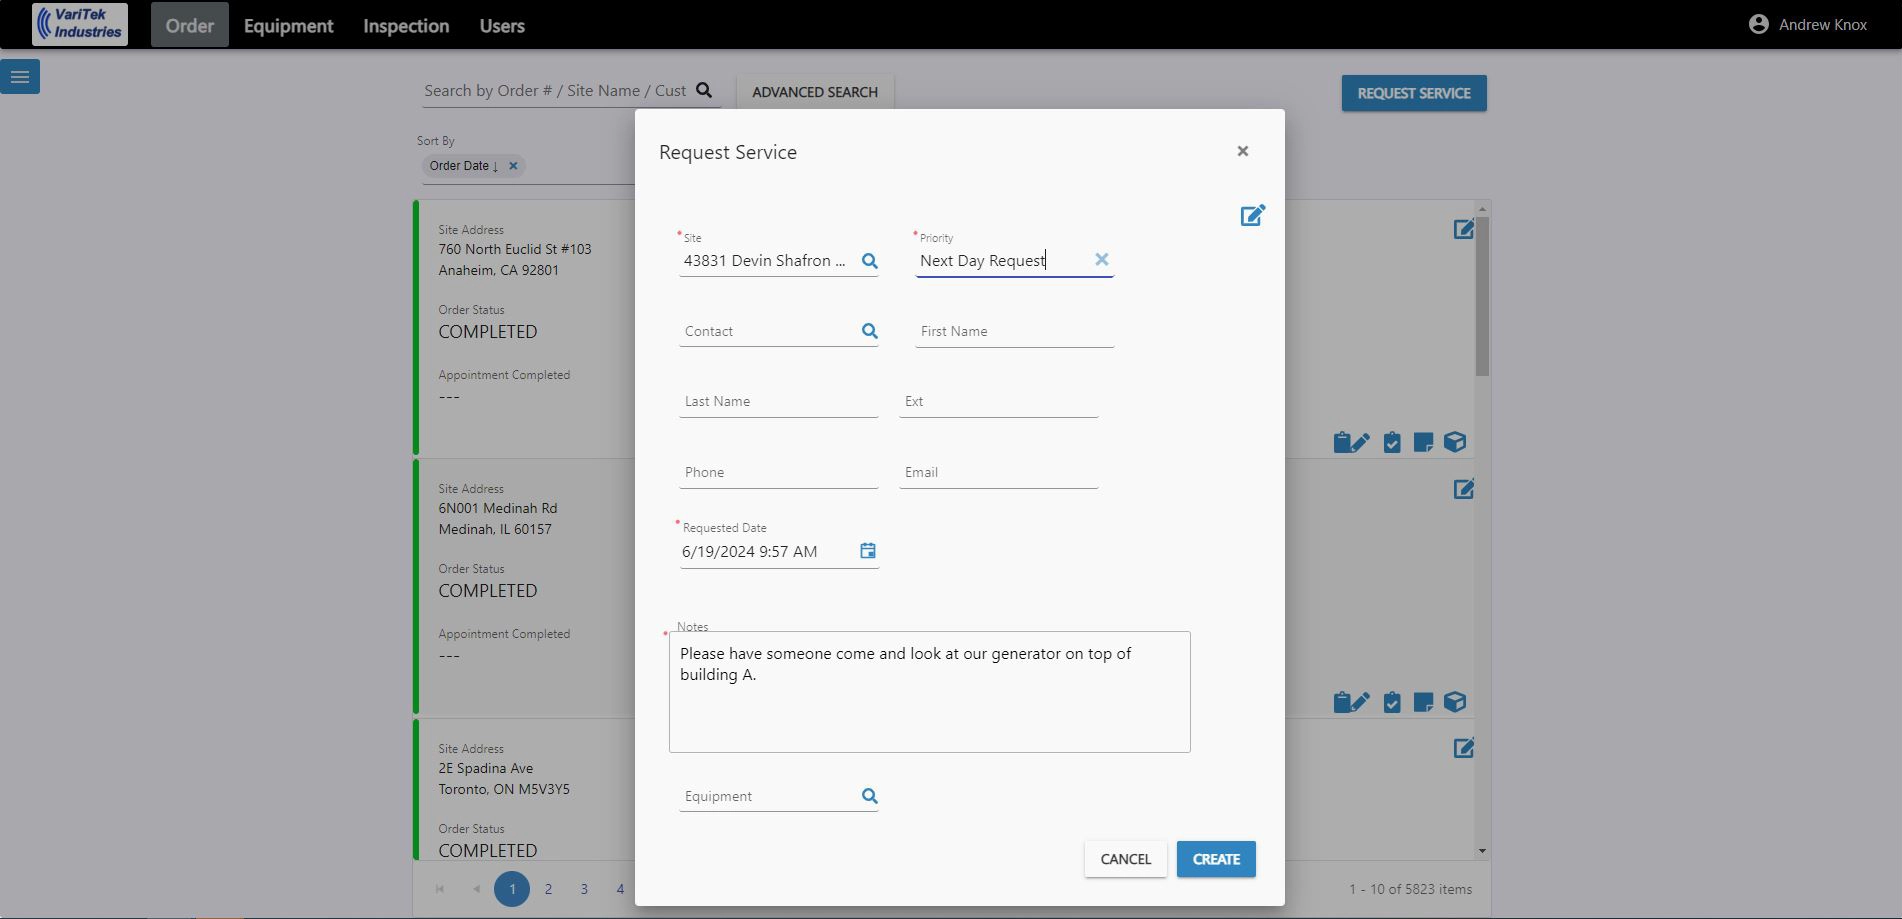Open the Contact lookup search icon

pos(870,331)
